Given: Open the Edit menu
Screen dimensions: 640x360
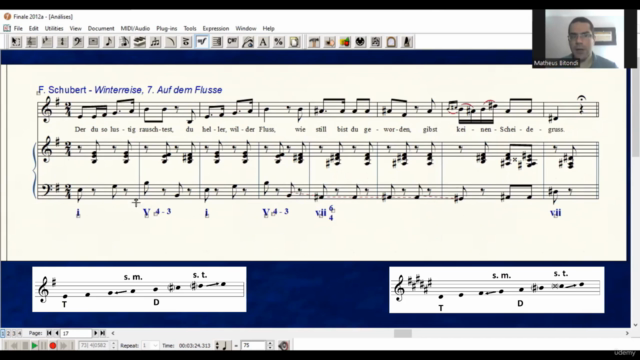Looking at the screenshot, I should 33,29.
